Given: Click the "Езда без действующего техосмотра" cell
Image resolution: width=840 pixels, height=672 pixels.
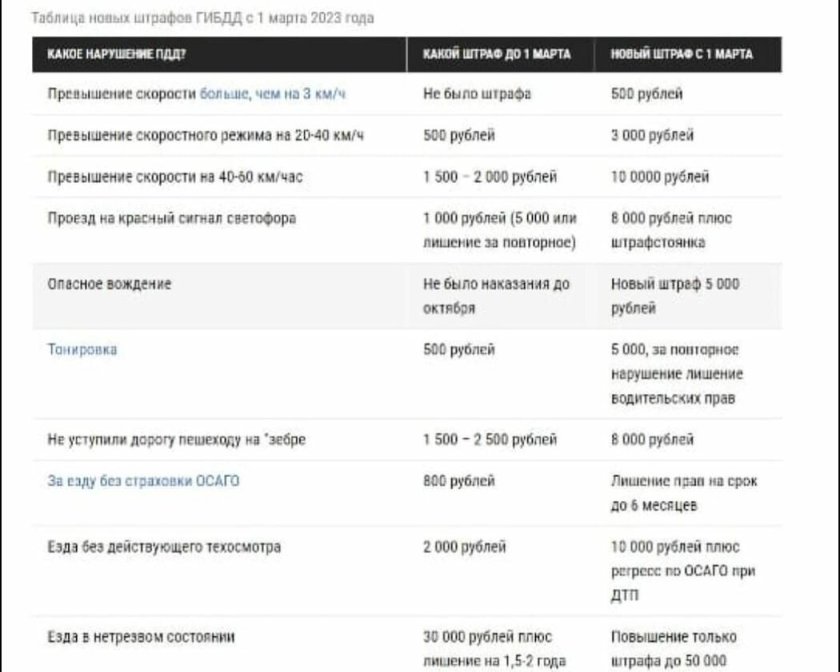Looking at the screenshot, I should 164,547.
